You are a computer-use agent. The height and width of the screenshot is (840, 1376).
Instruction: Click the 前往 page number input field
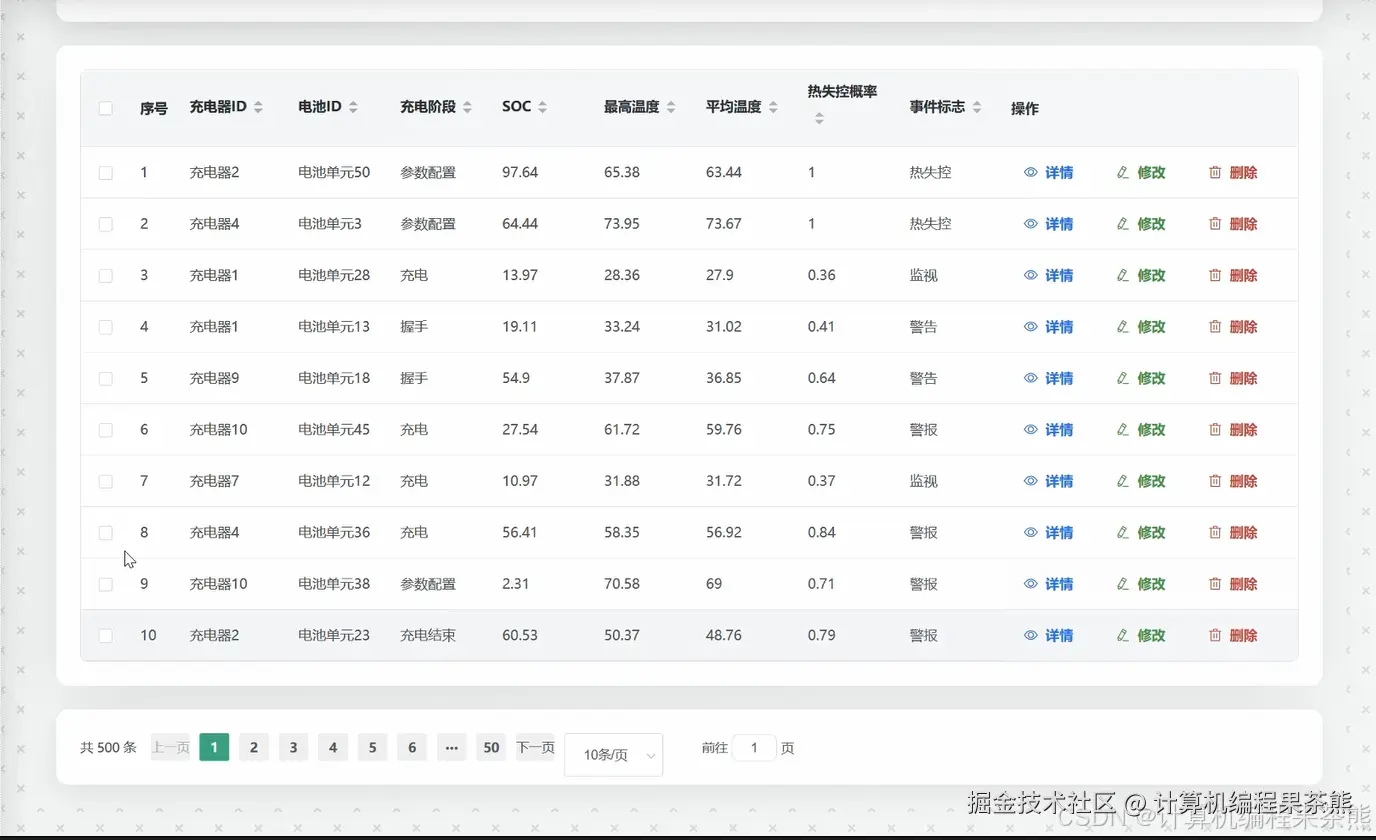click(x=754, y=747)
